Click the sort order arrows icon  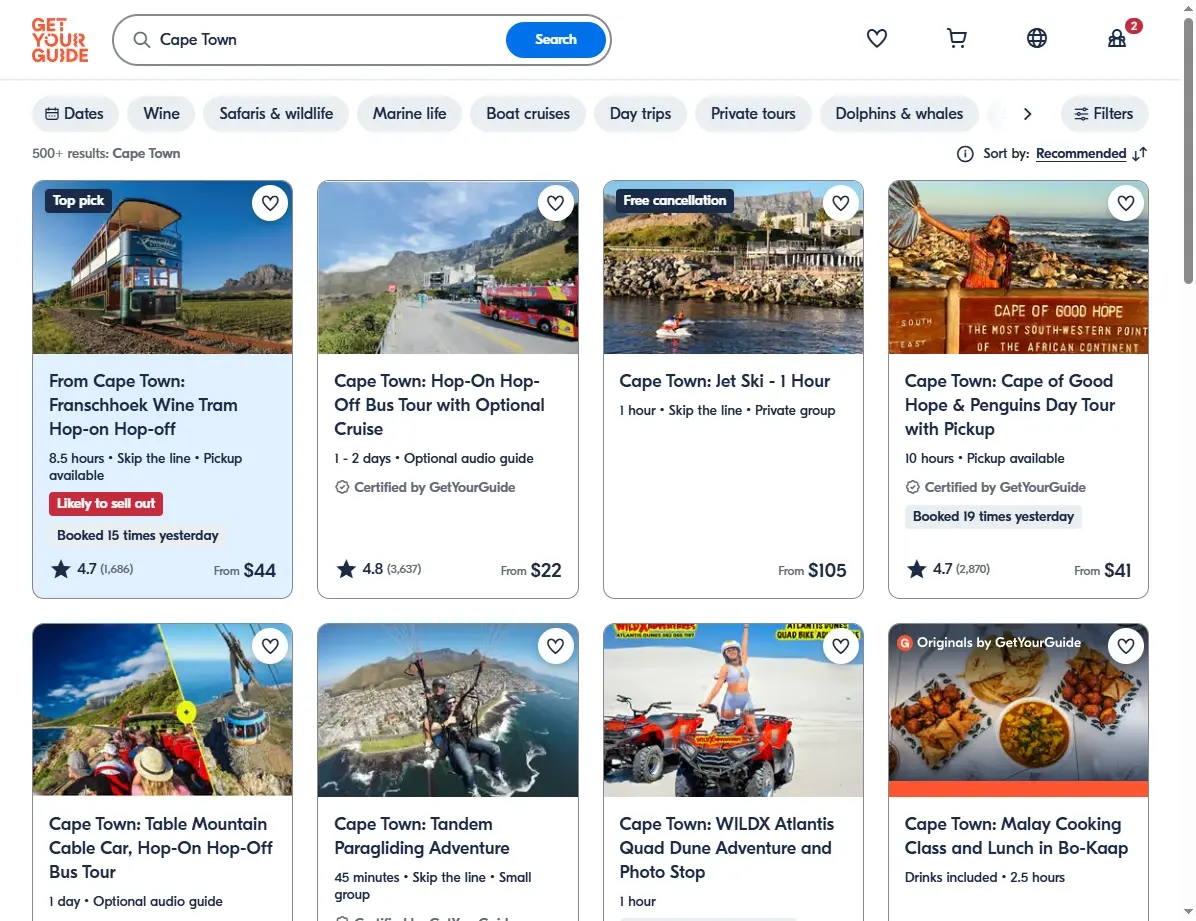point(1140,154)
